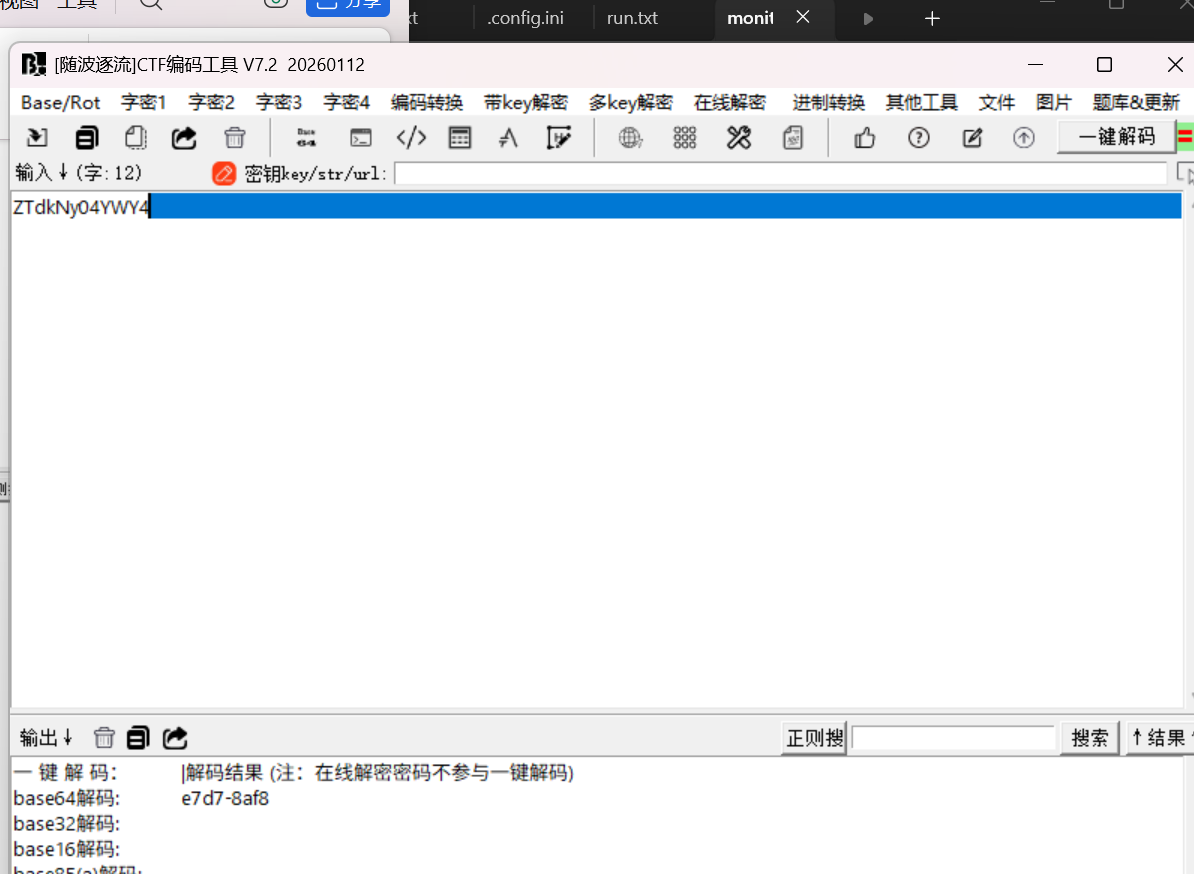Click the code brackets icon
This screenshot has width=1194, height=874.
411,138
